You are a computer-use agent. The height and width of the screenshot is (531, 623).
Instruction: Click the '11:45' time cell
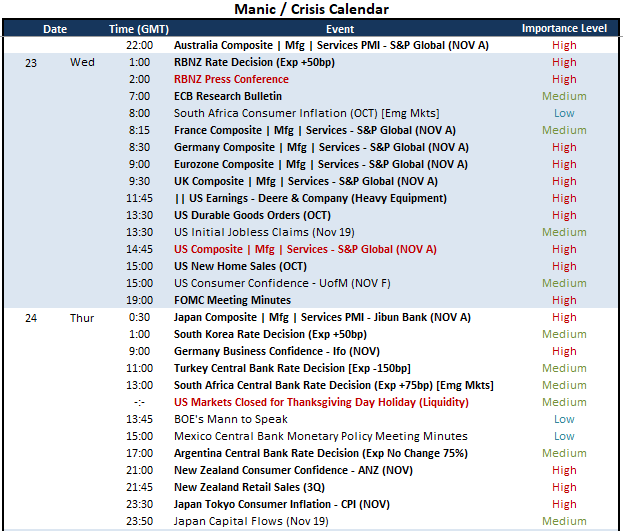pyautogui.click(x=139, y=198)
